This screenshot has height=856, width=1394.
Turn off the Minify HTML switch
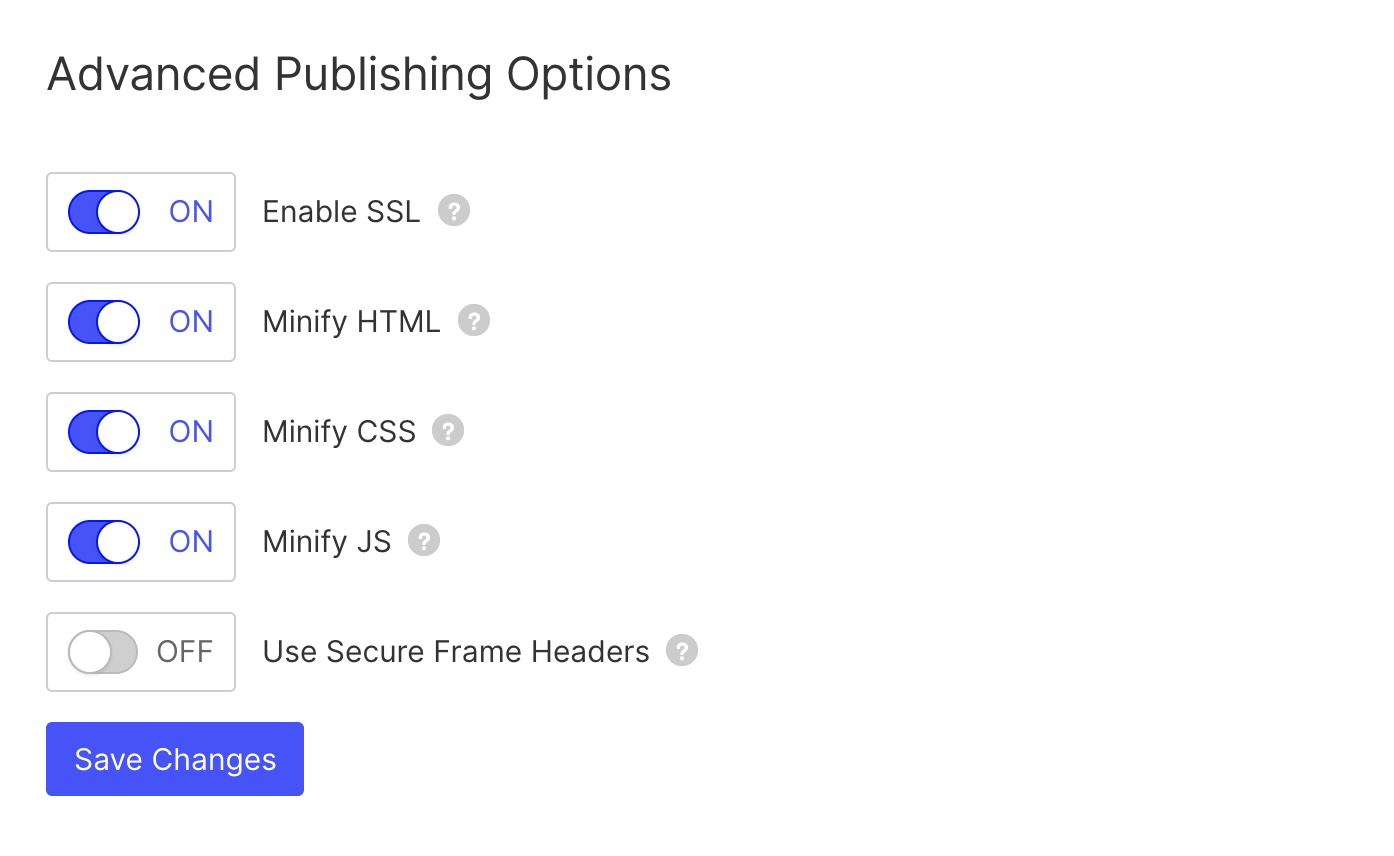click(x=103, y=322)
